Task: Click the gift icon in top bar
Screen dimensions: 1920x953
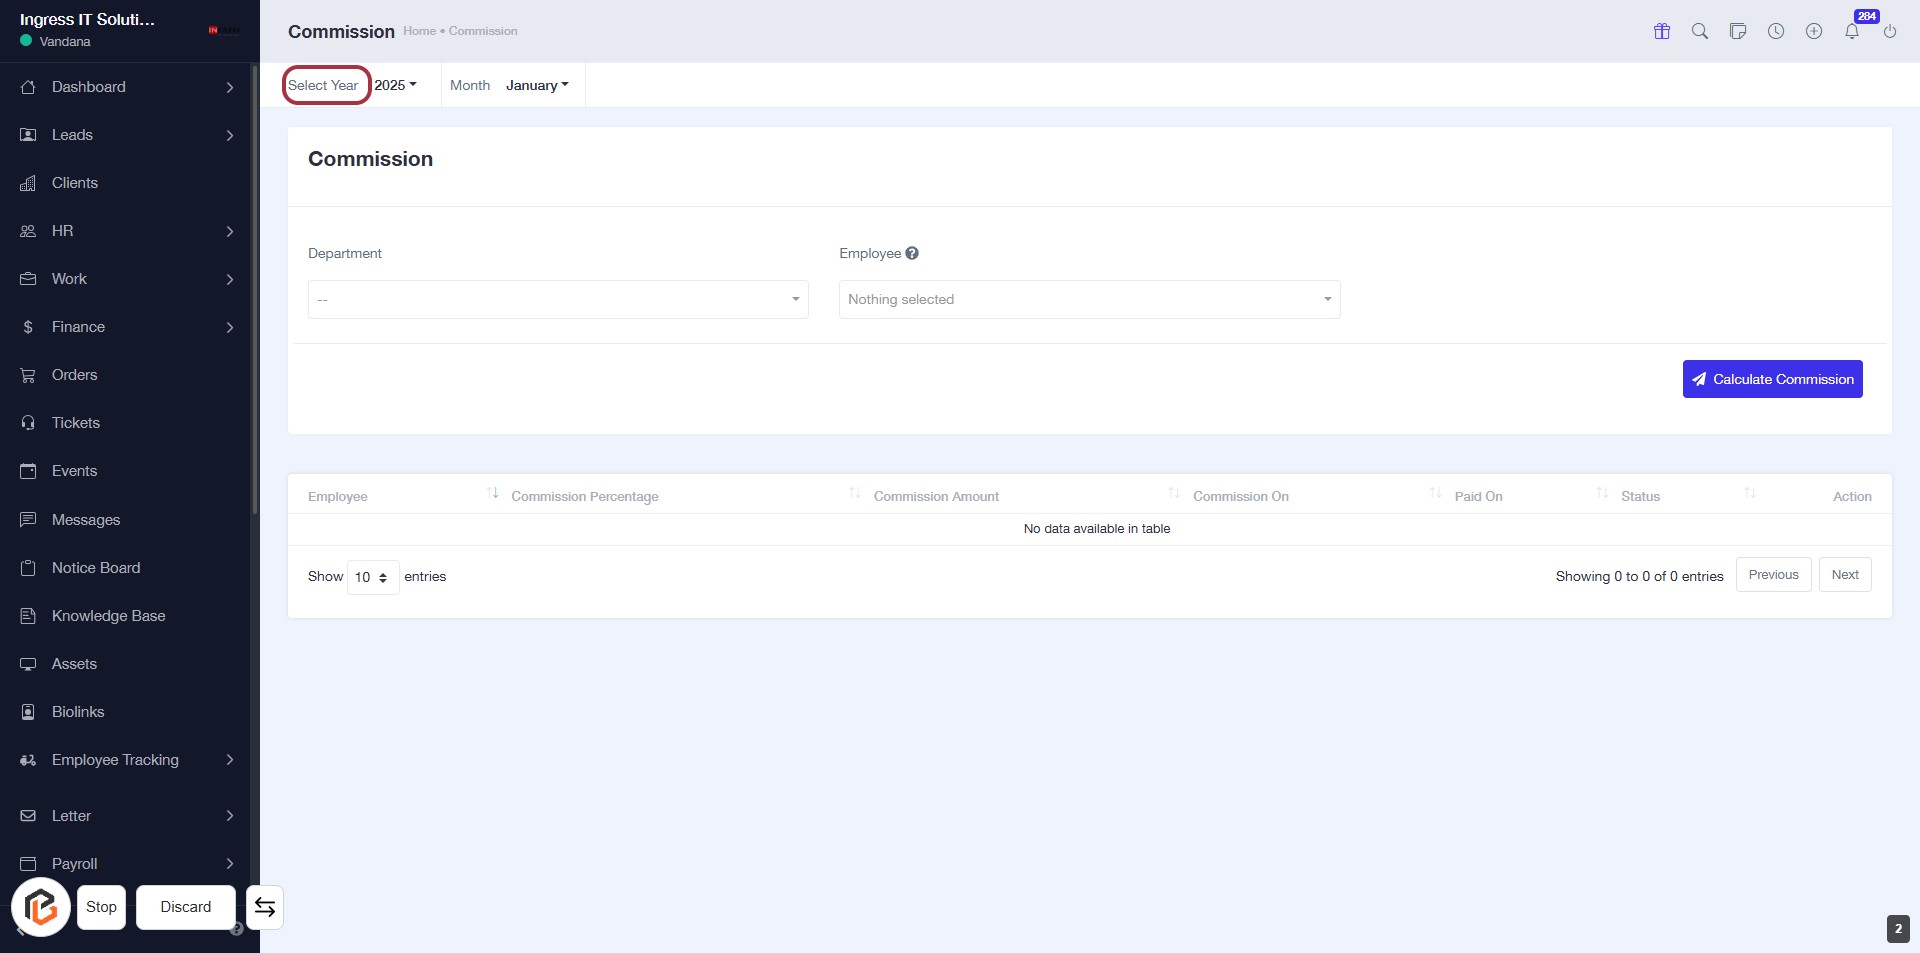Action: (1662, 31)
